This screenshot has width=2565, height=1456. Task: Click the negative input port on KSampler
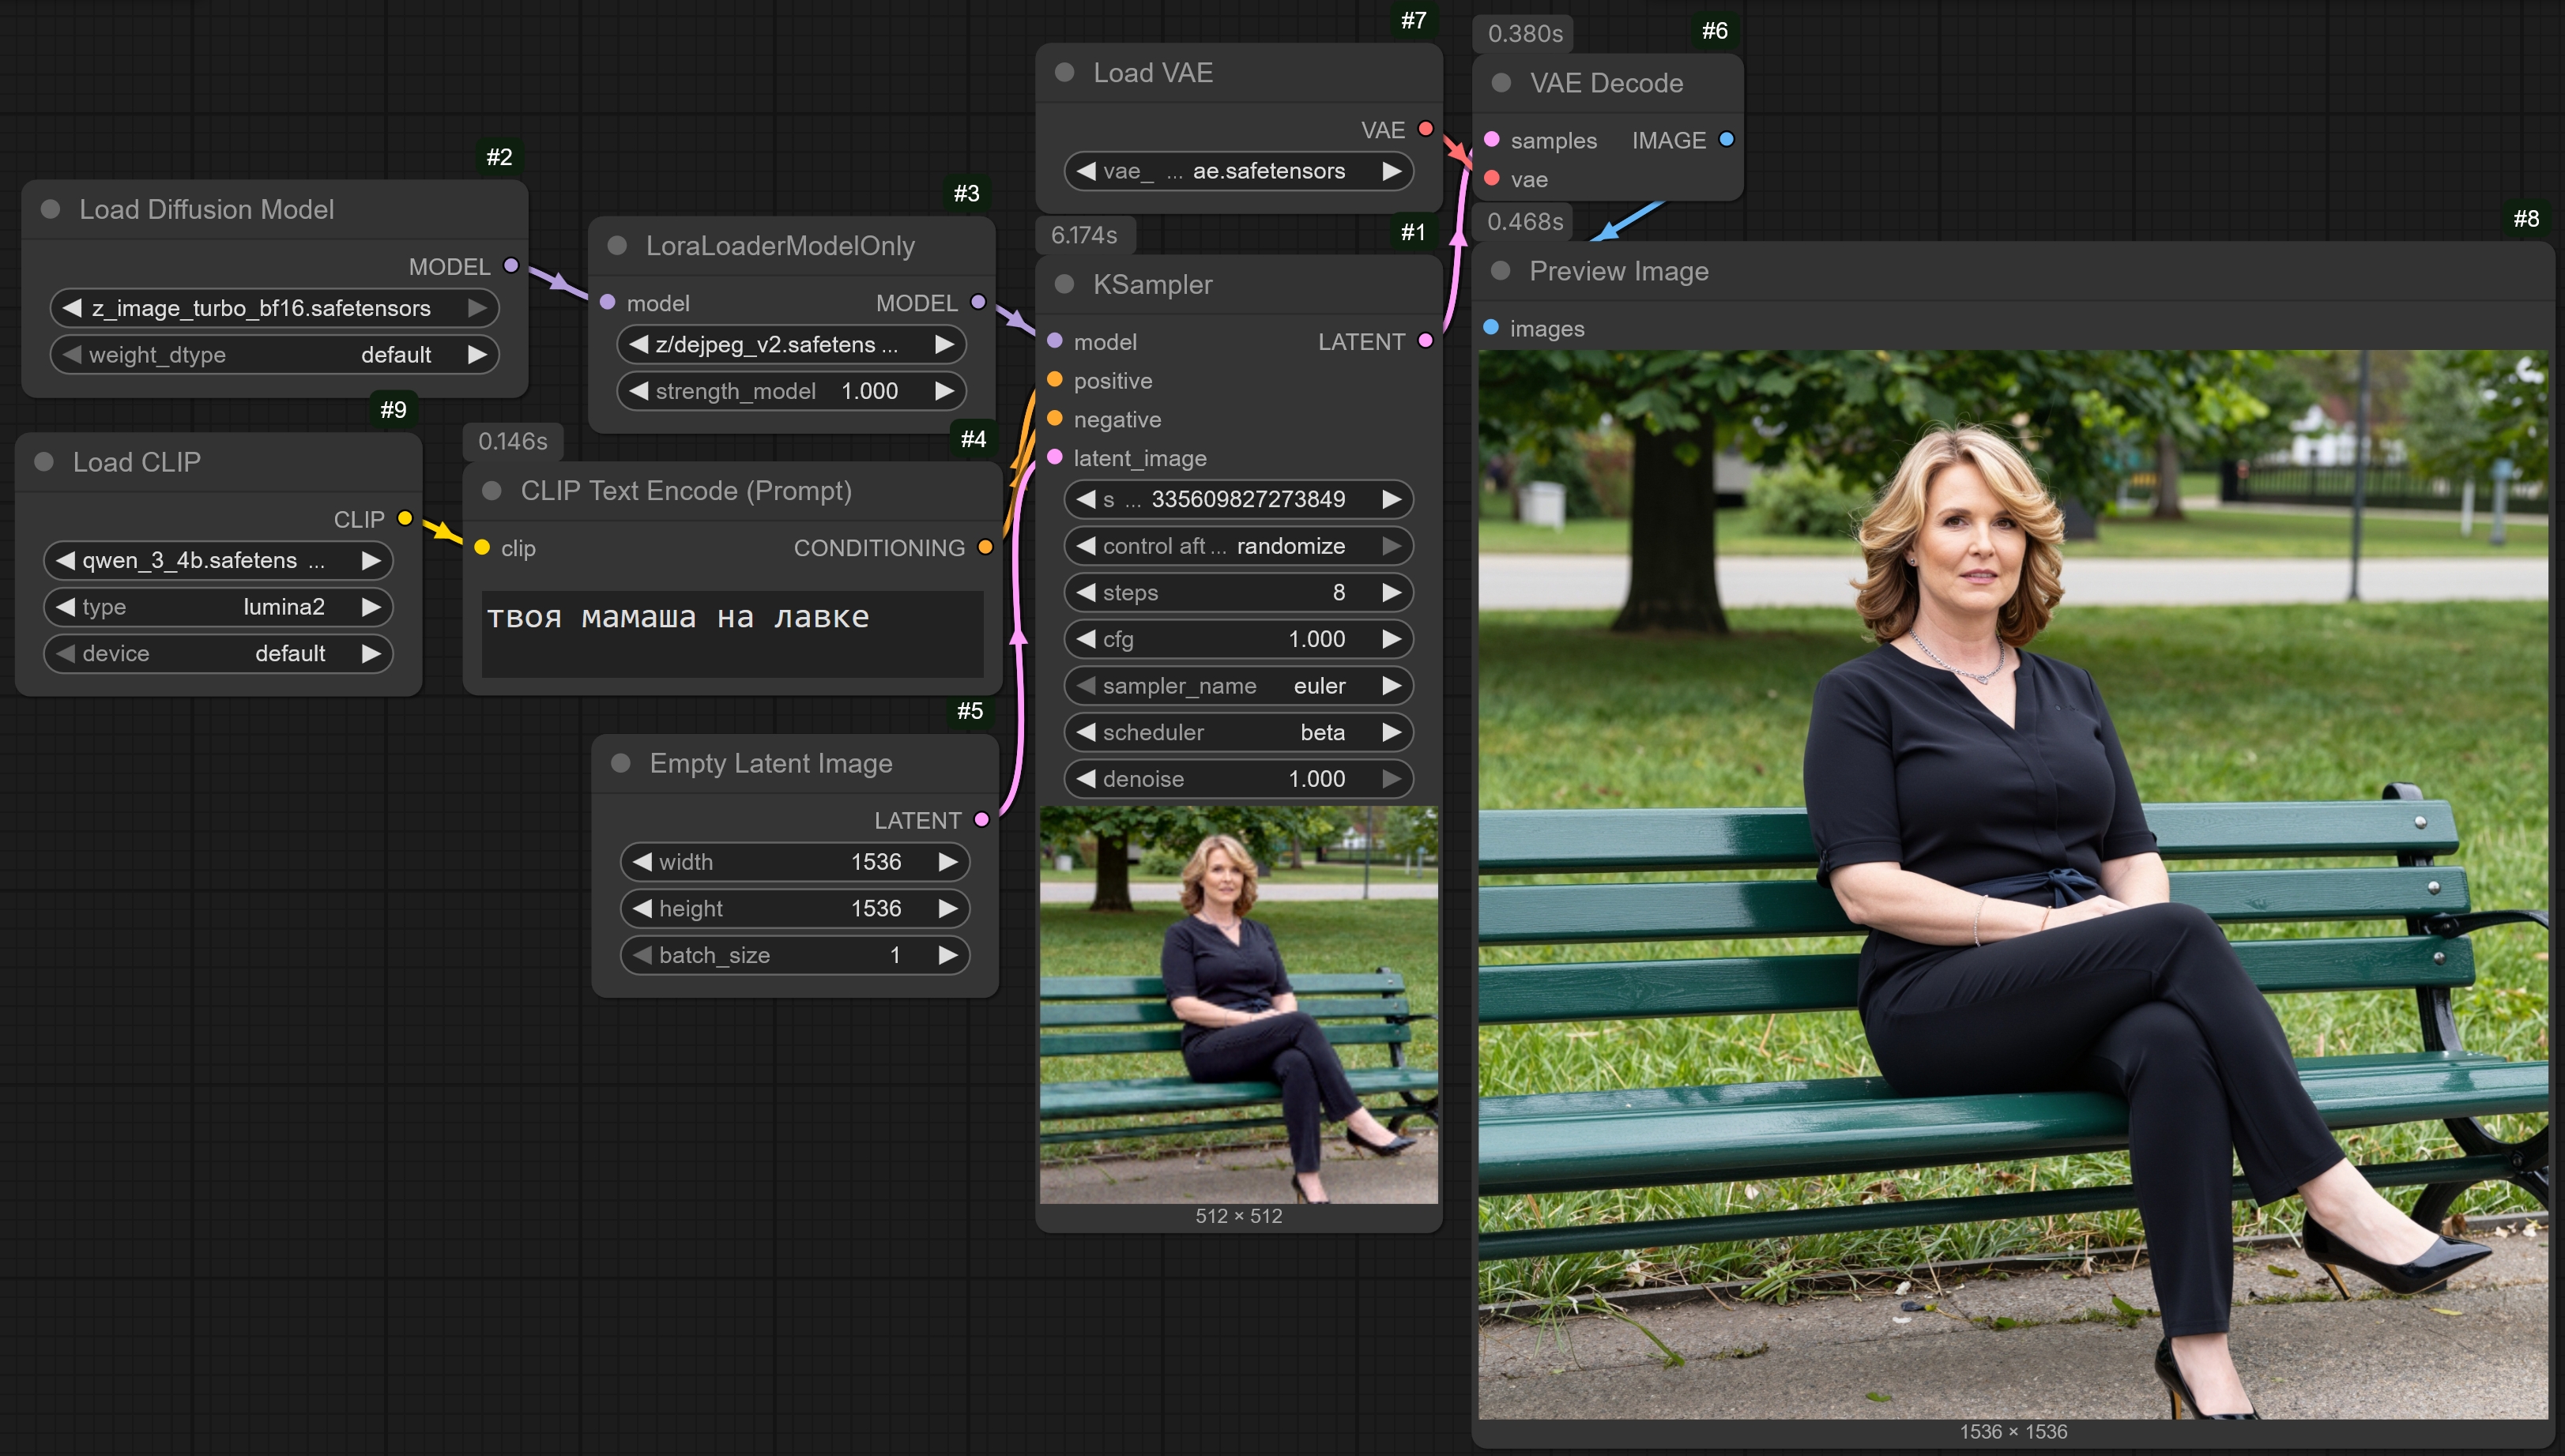point(1054,419)
